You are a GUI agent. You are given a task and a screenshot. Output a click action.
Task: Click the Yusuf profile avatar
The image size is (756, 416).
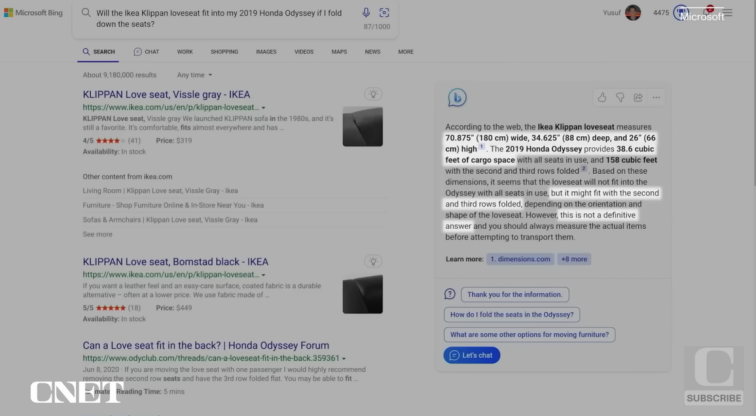click(633, 13)
